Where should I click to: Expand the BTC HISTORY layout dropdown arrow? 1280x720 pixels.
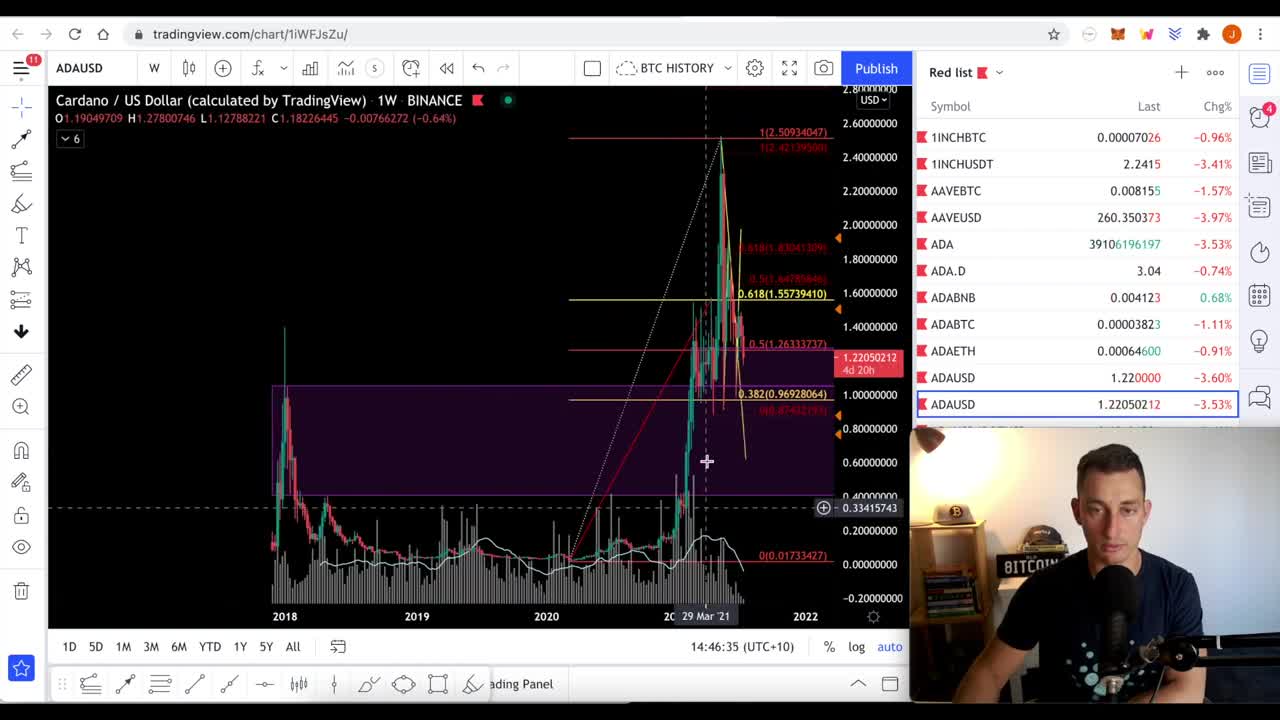click(727, 68)
